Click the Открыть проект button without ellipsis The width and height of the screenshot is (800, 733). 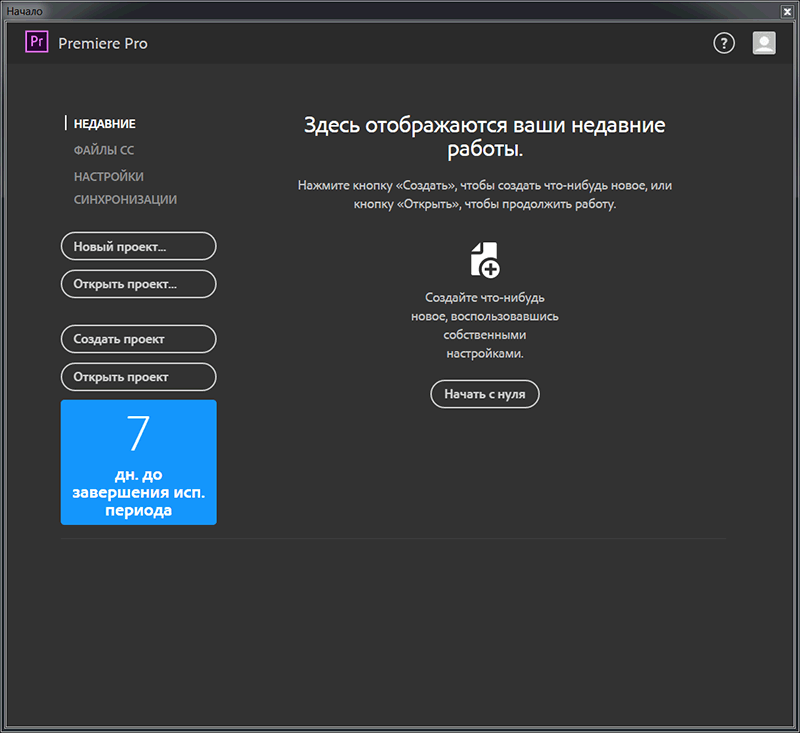coord(138,377)
